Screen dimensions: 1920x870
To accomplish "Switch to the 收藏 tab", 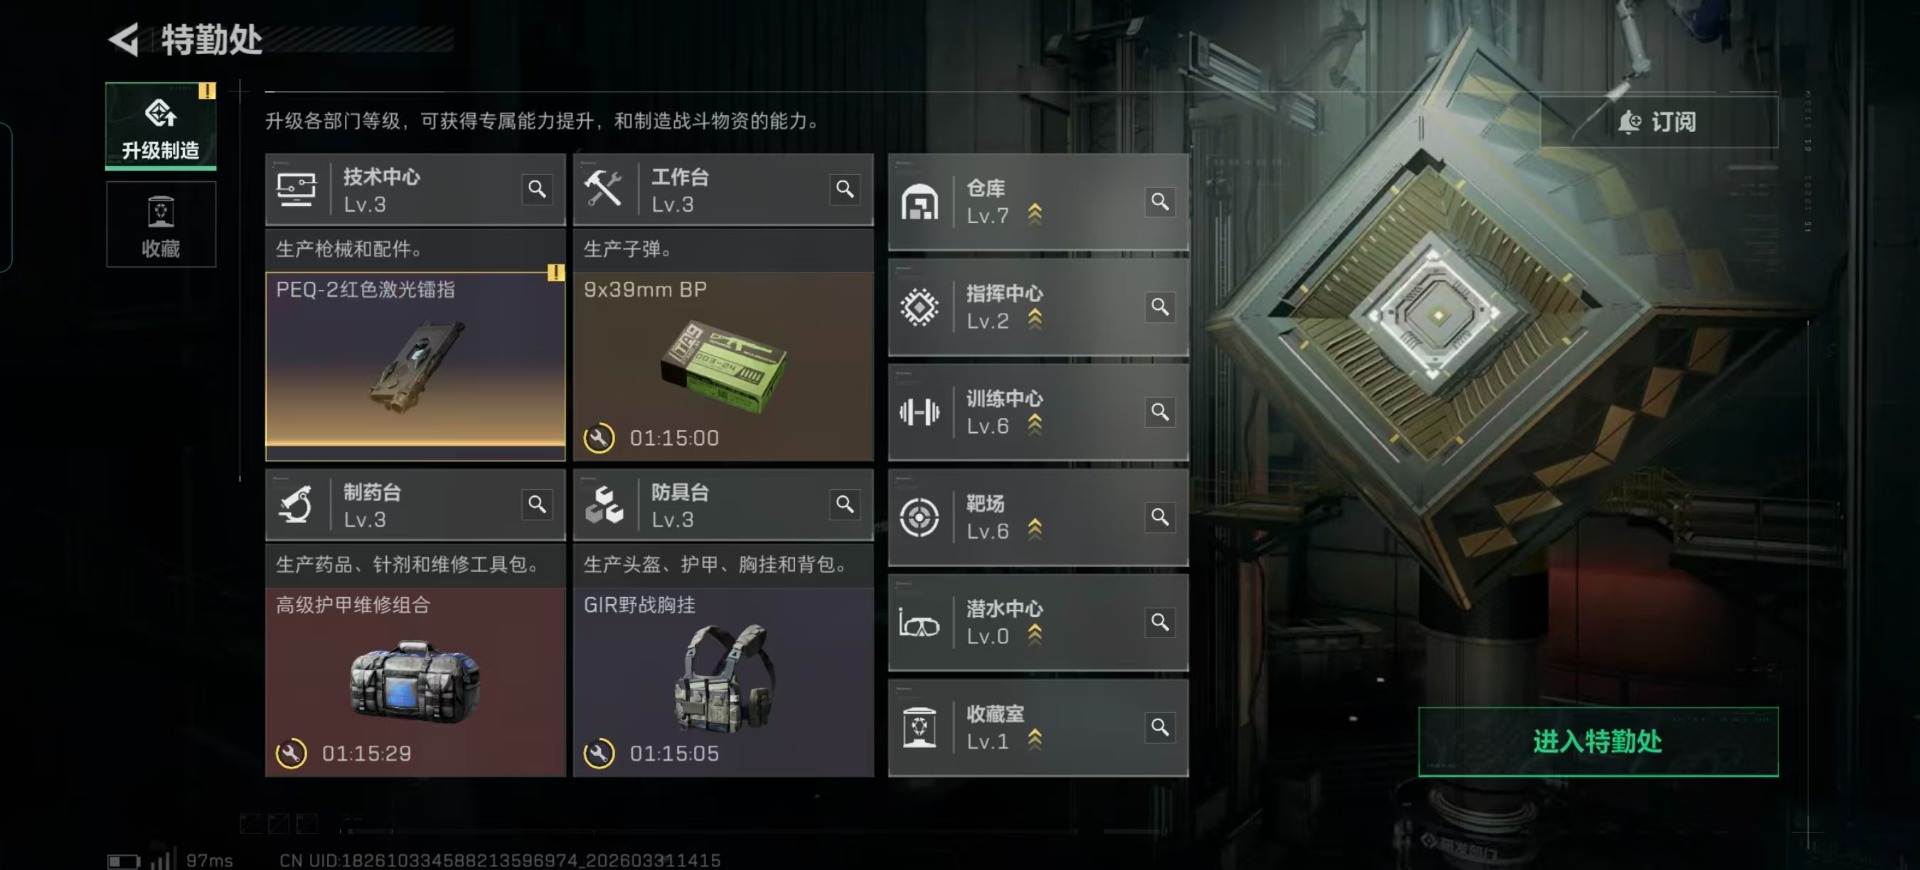I will (161, 224).
